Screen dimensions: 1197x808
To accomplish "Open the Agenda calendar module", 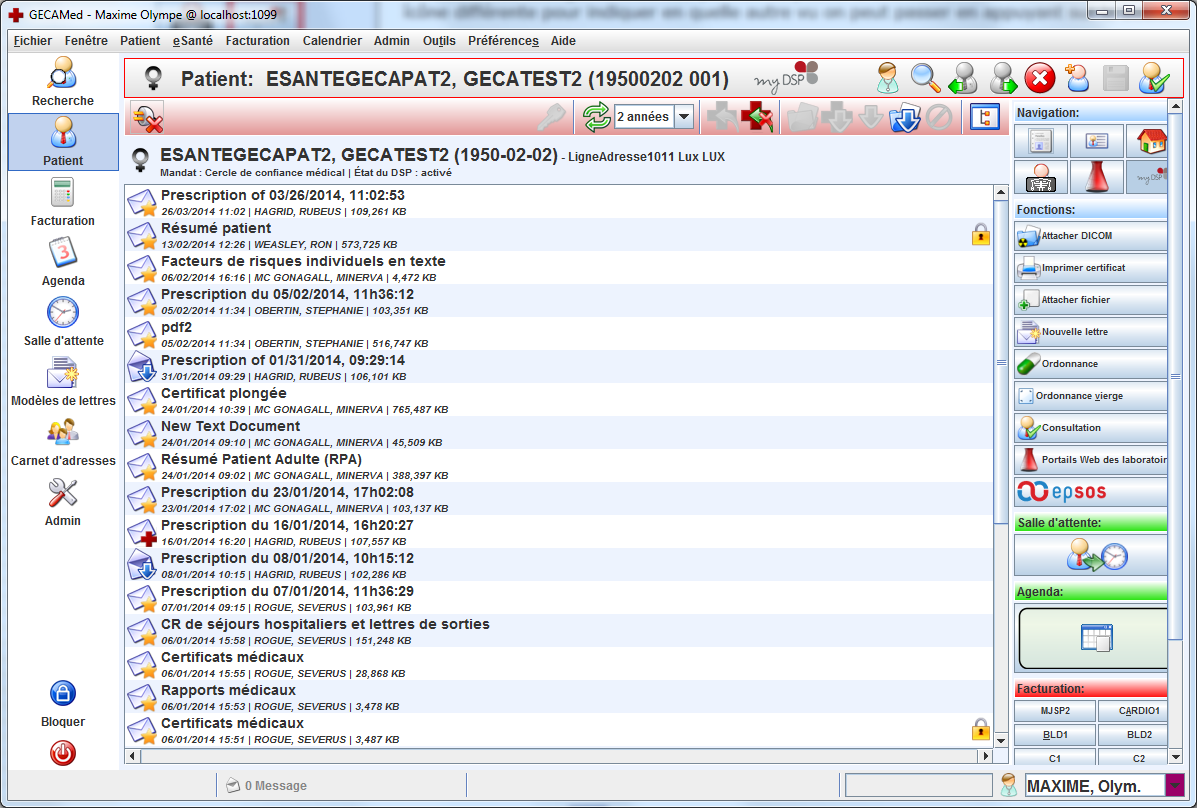I will (x=62, y=261).
